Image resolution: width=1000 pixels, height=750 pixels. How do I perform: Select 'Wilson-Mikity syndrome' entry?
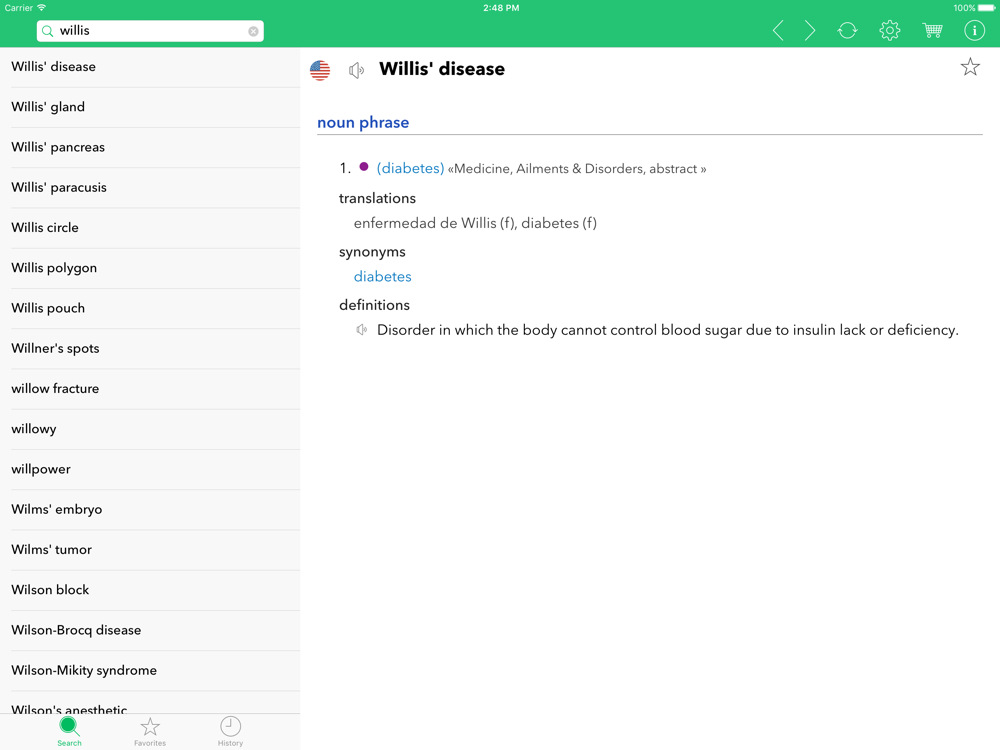pos(150,670)
